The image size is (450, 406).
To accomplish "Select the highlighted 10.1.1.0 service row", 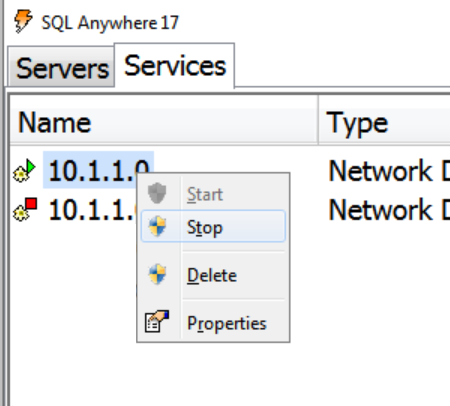I will [x=98, y=170].
